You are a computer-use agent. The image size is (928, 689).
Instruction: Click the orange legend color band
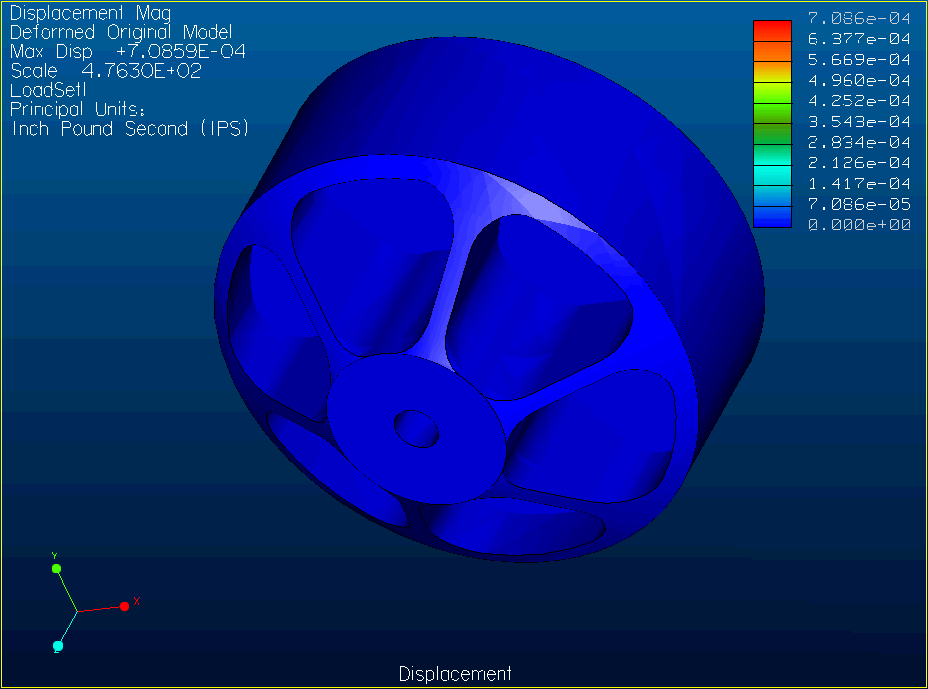(x=772, y=50)
